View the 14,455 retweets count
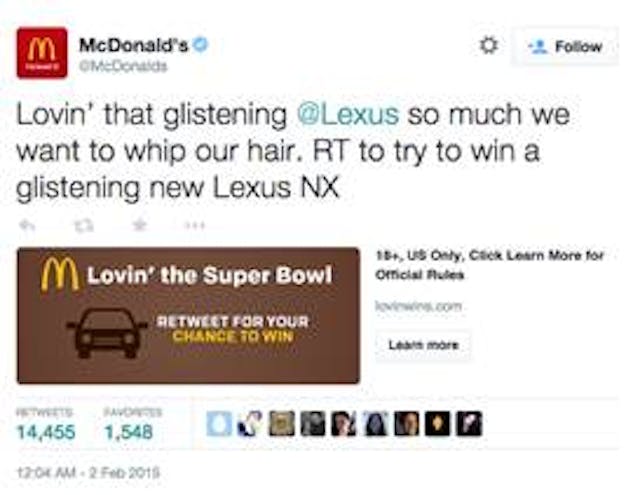 tap(46, 431)
